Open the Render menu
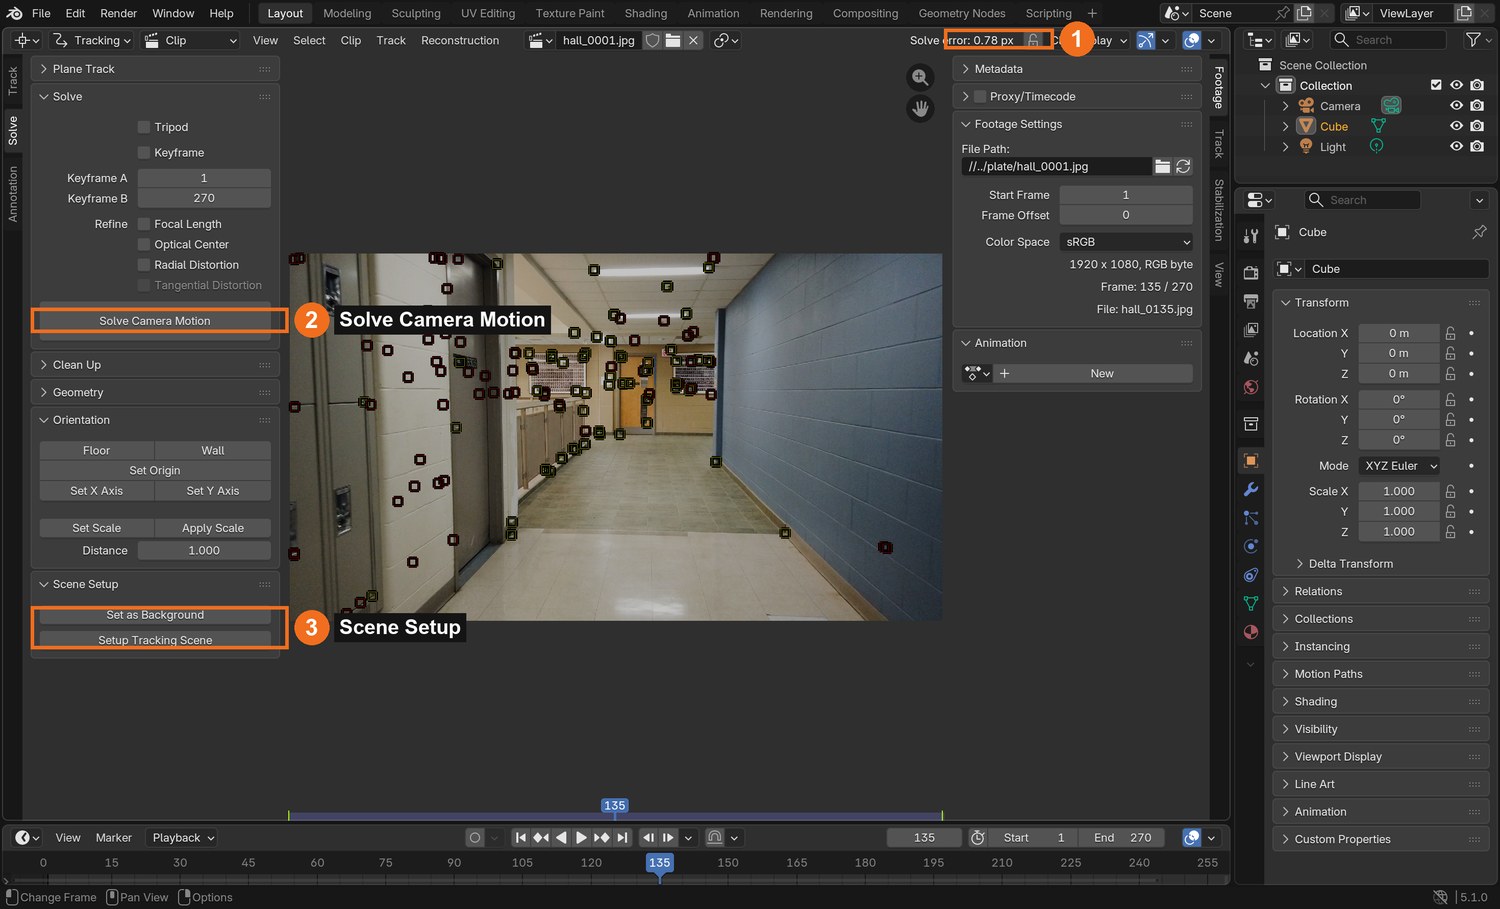 pyautogui.click(x=118, y=13)
